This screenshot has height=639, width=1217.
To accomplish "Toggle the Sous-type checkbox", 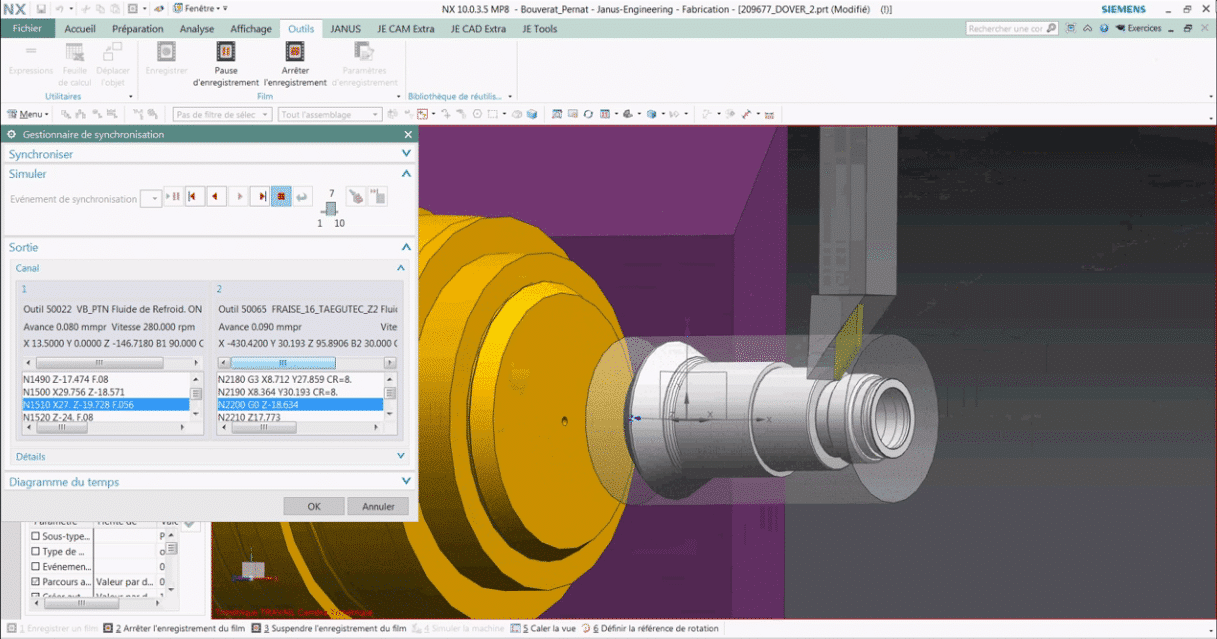I will (36, 536).
